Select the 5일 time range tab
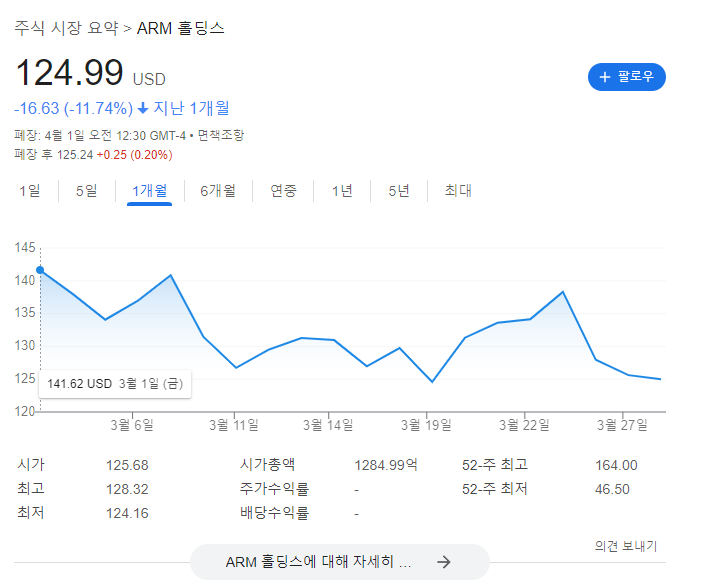711x585 pixels. tap(87, 191)
